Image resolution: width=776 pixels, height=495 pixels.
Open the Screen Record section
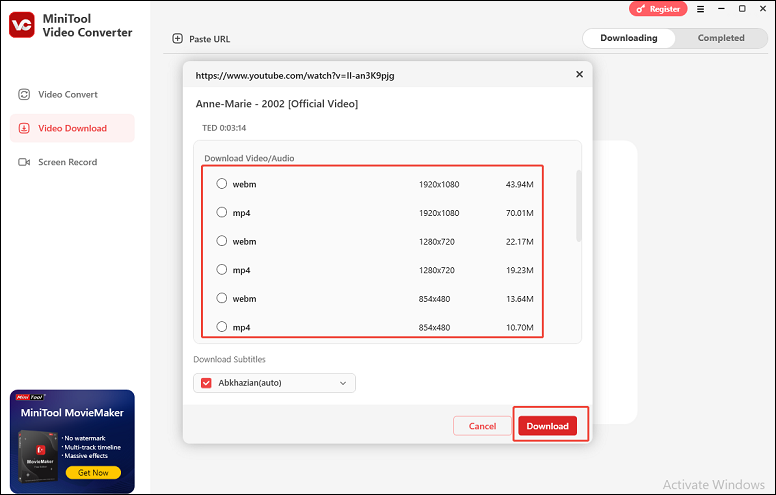(72, 162)
